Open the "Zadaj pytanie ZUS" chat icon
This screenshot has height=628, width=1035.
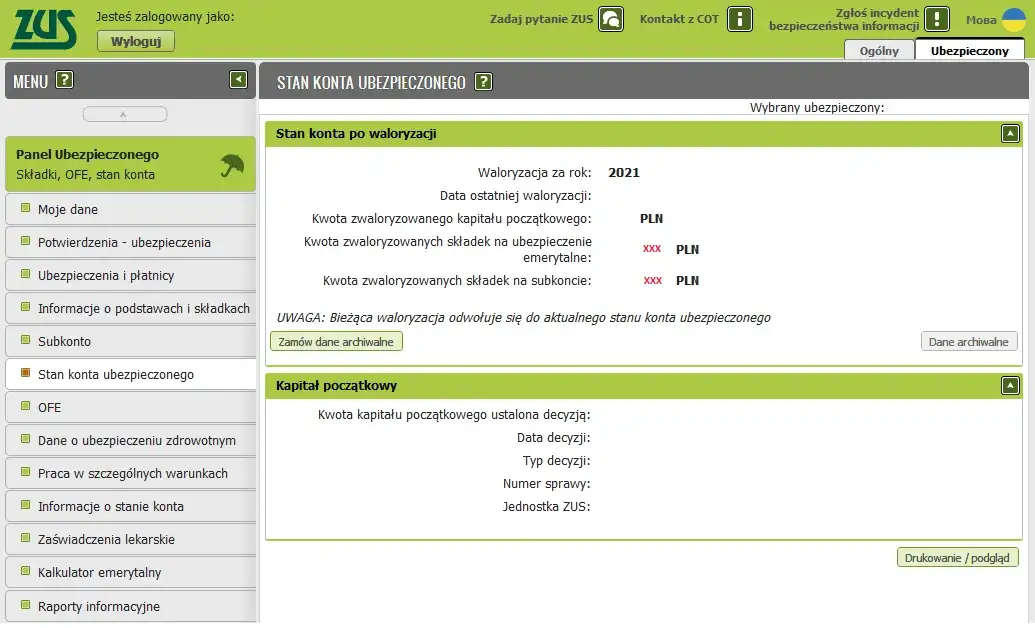click(609, 18)
